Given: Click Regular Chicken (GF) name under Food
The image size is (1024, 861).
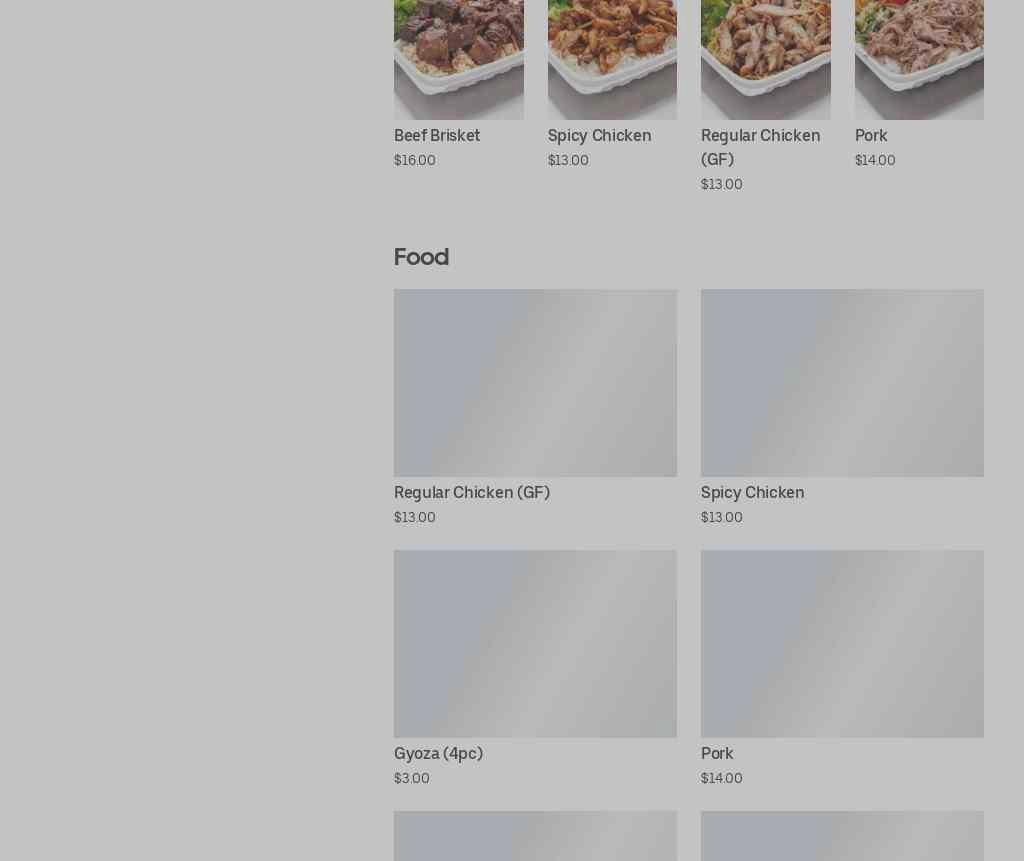Looking at the screenshot, I should [472, 493].
